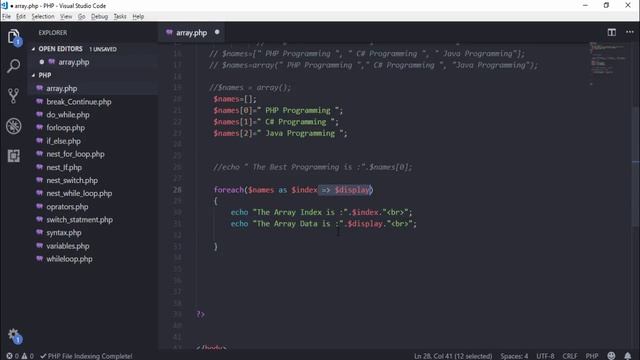640x360 pixels.
Task: Open the File menu
Action: [x=7, y=16]
